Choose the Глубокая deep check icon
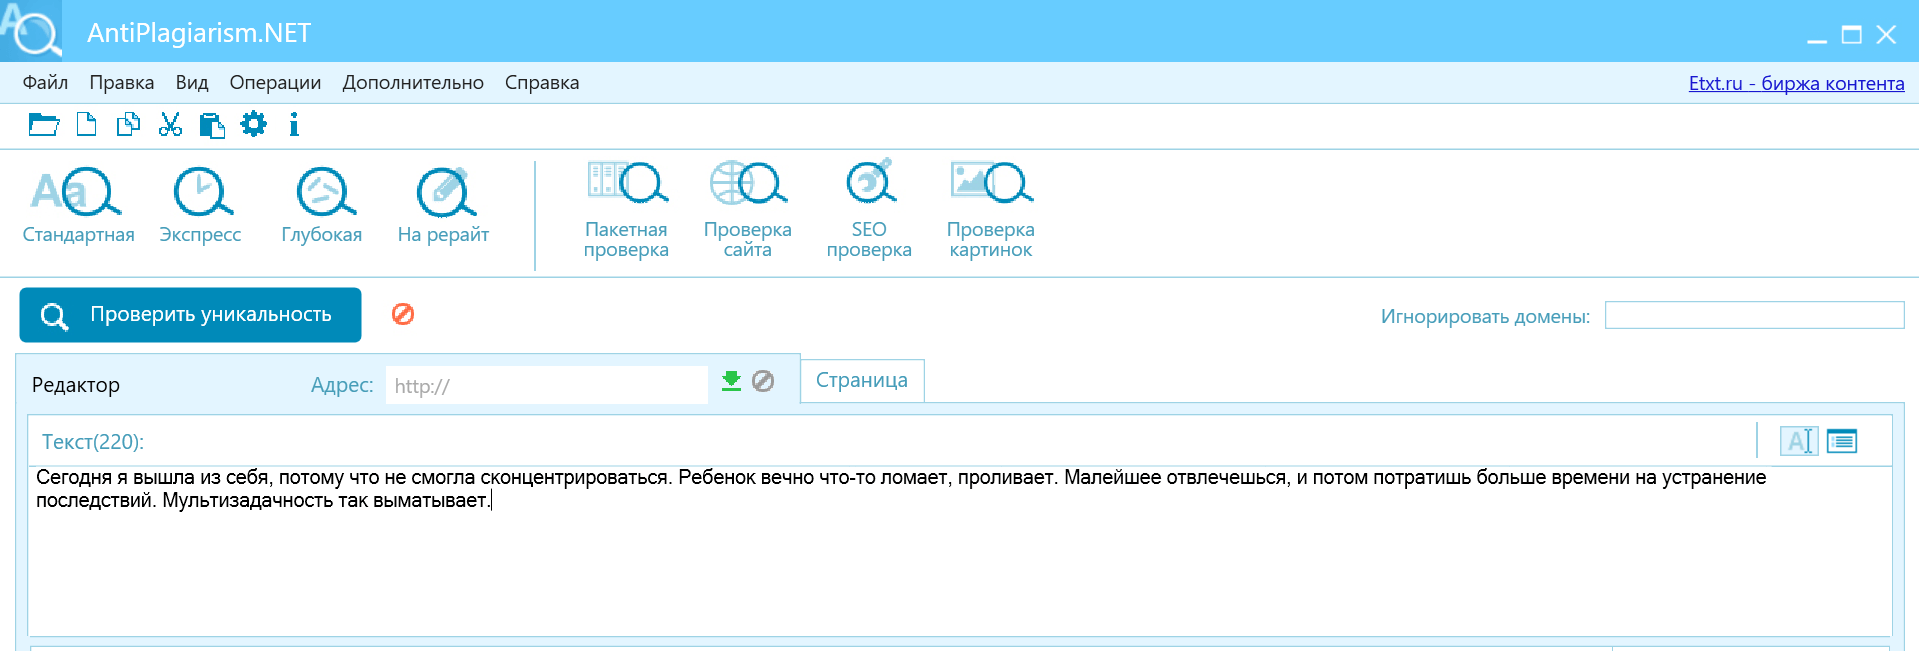 click(x=323, y=193)
